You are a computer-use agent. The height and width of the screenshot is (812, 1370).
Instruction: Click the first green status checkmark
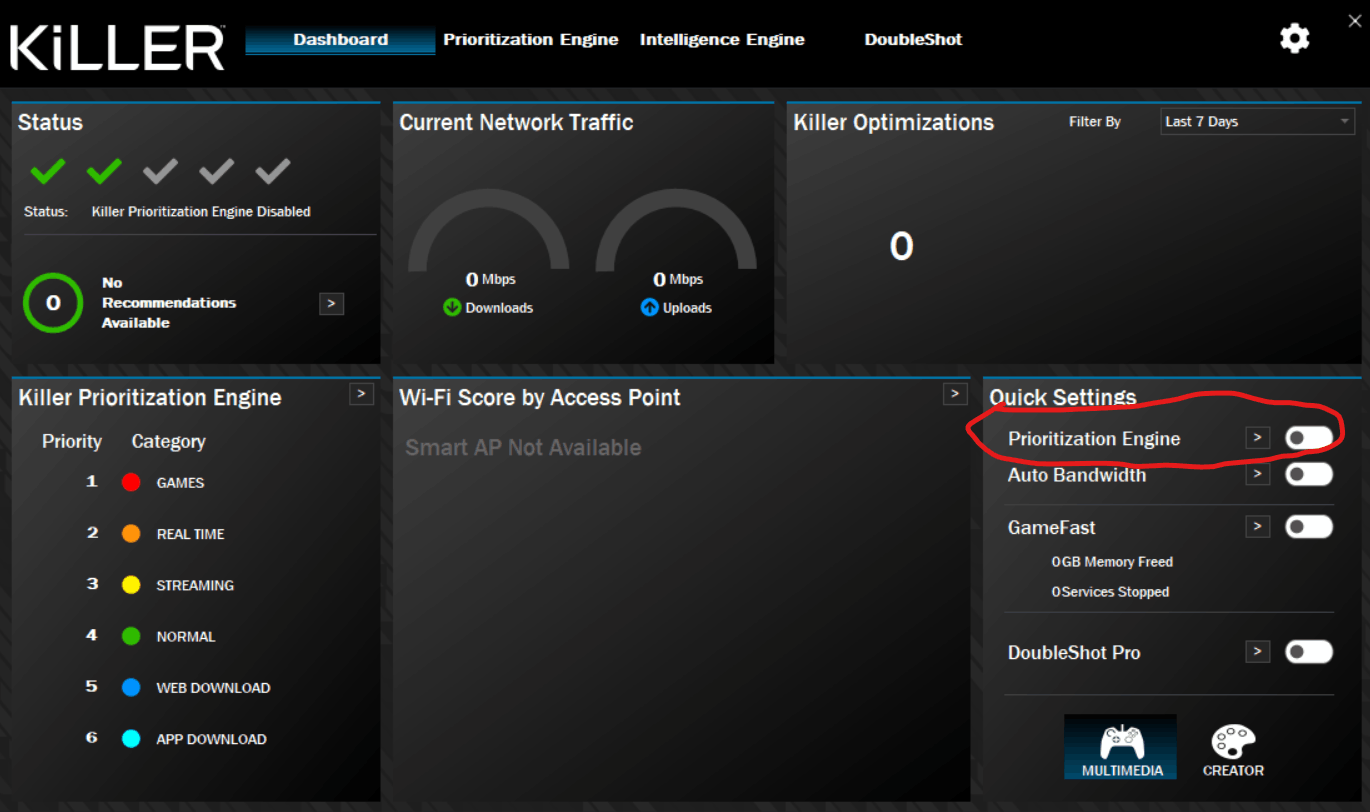tap(47, 172)
